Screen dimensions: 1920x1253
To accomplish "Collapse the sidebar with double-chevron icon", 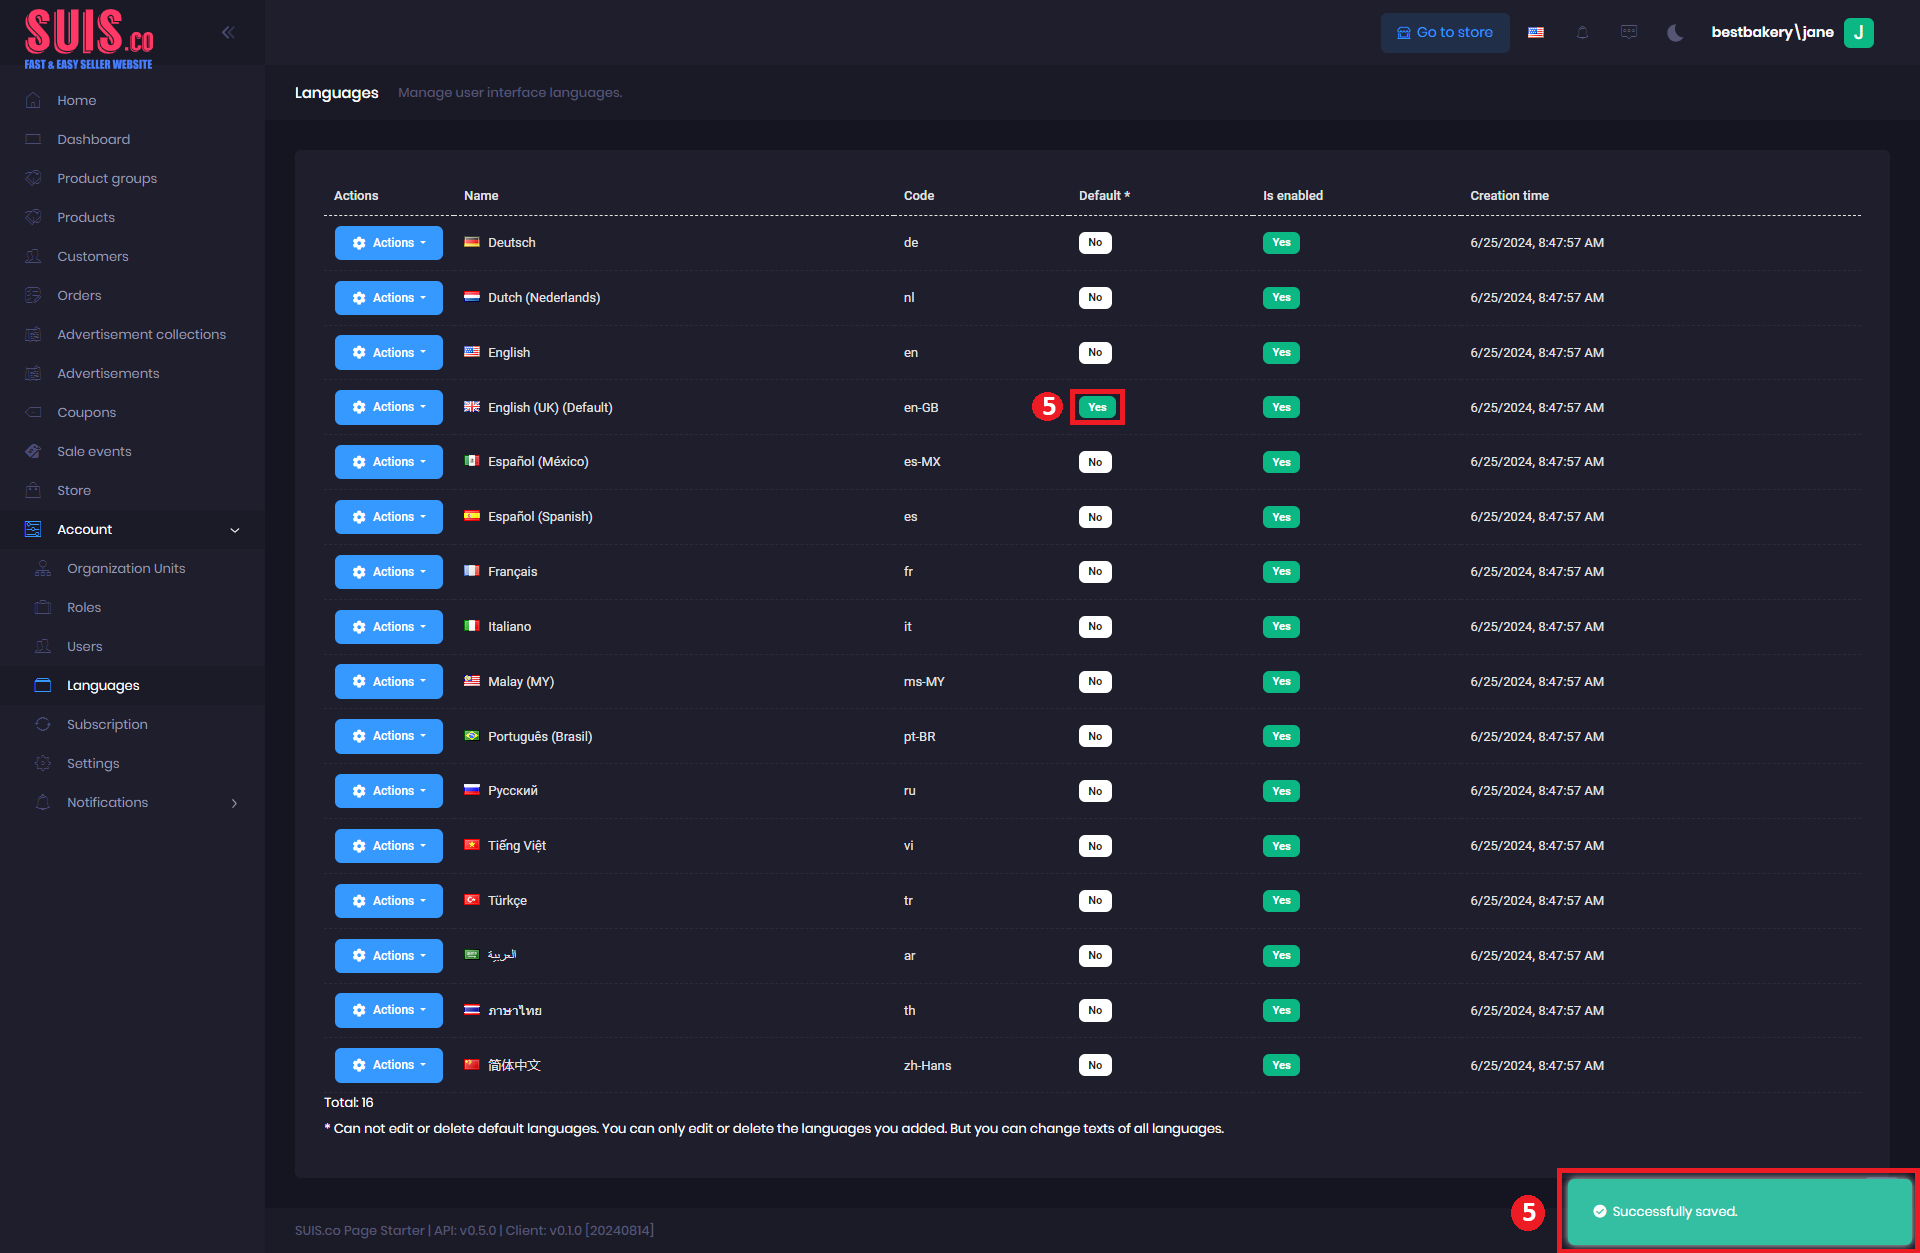I will tap(228, 32).
